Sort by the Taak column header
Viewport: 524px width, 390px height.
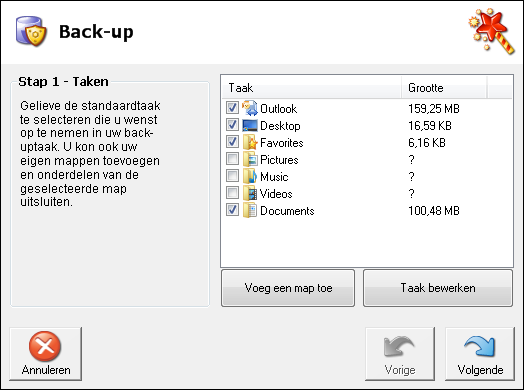click(x=311, y=88)
